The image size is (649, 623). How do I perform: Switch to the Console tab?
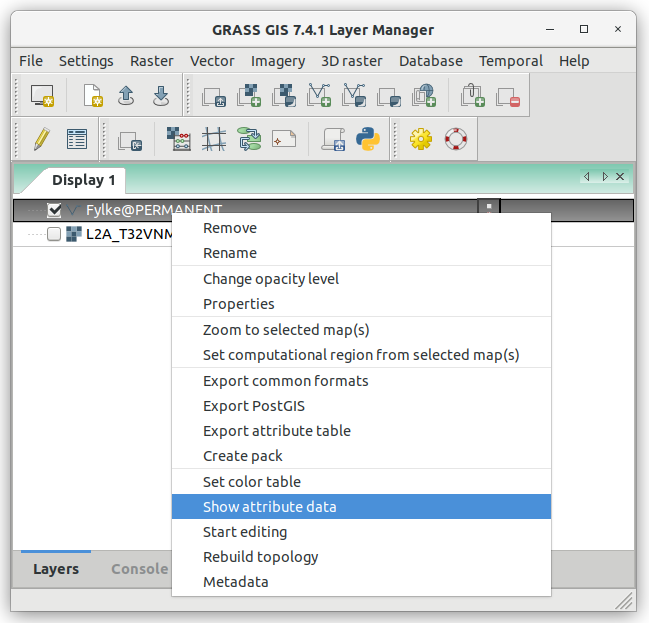click(x=139, y=569)
